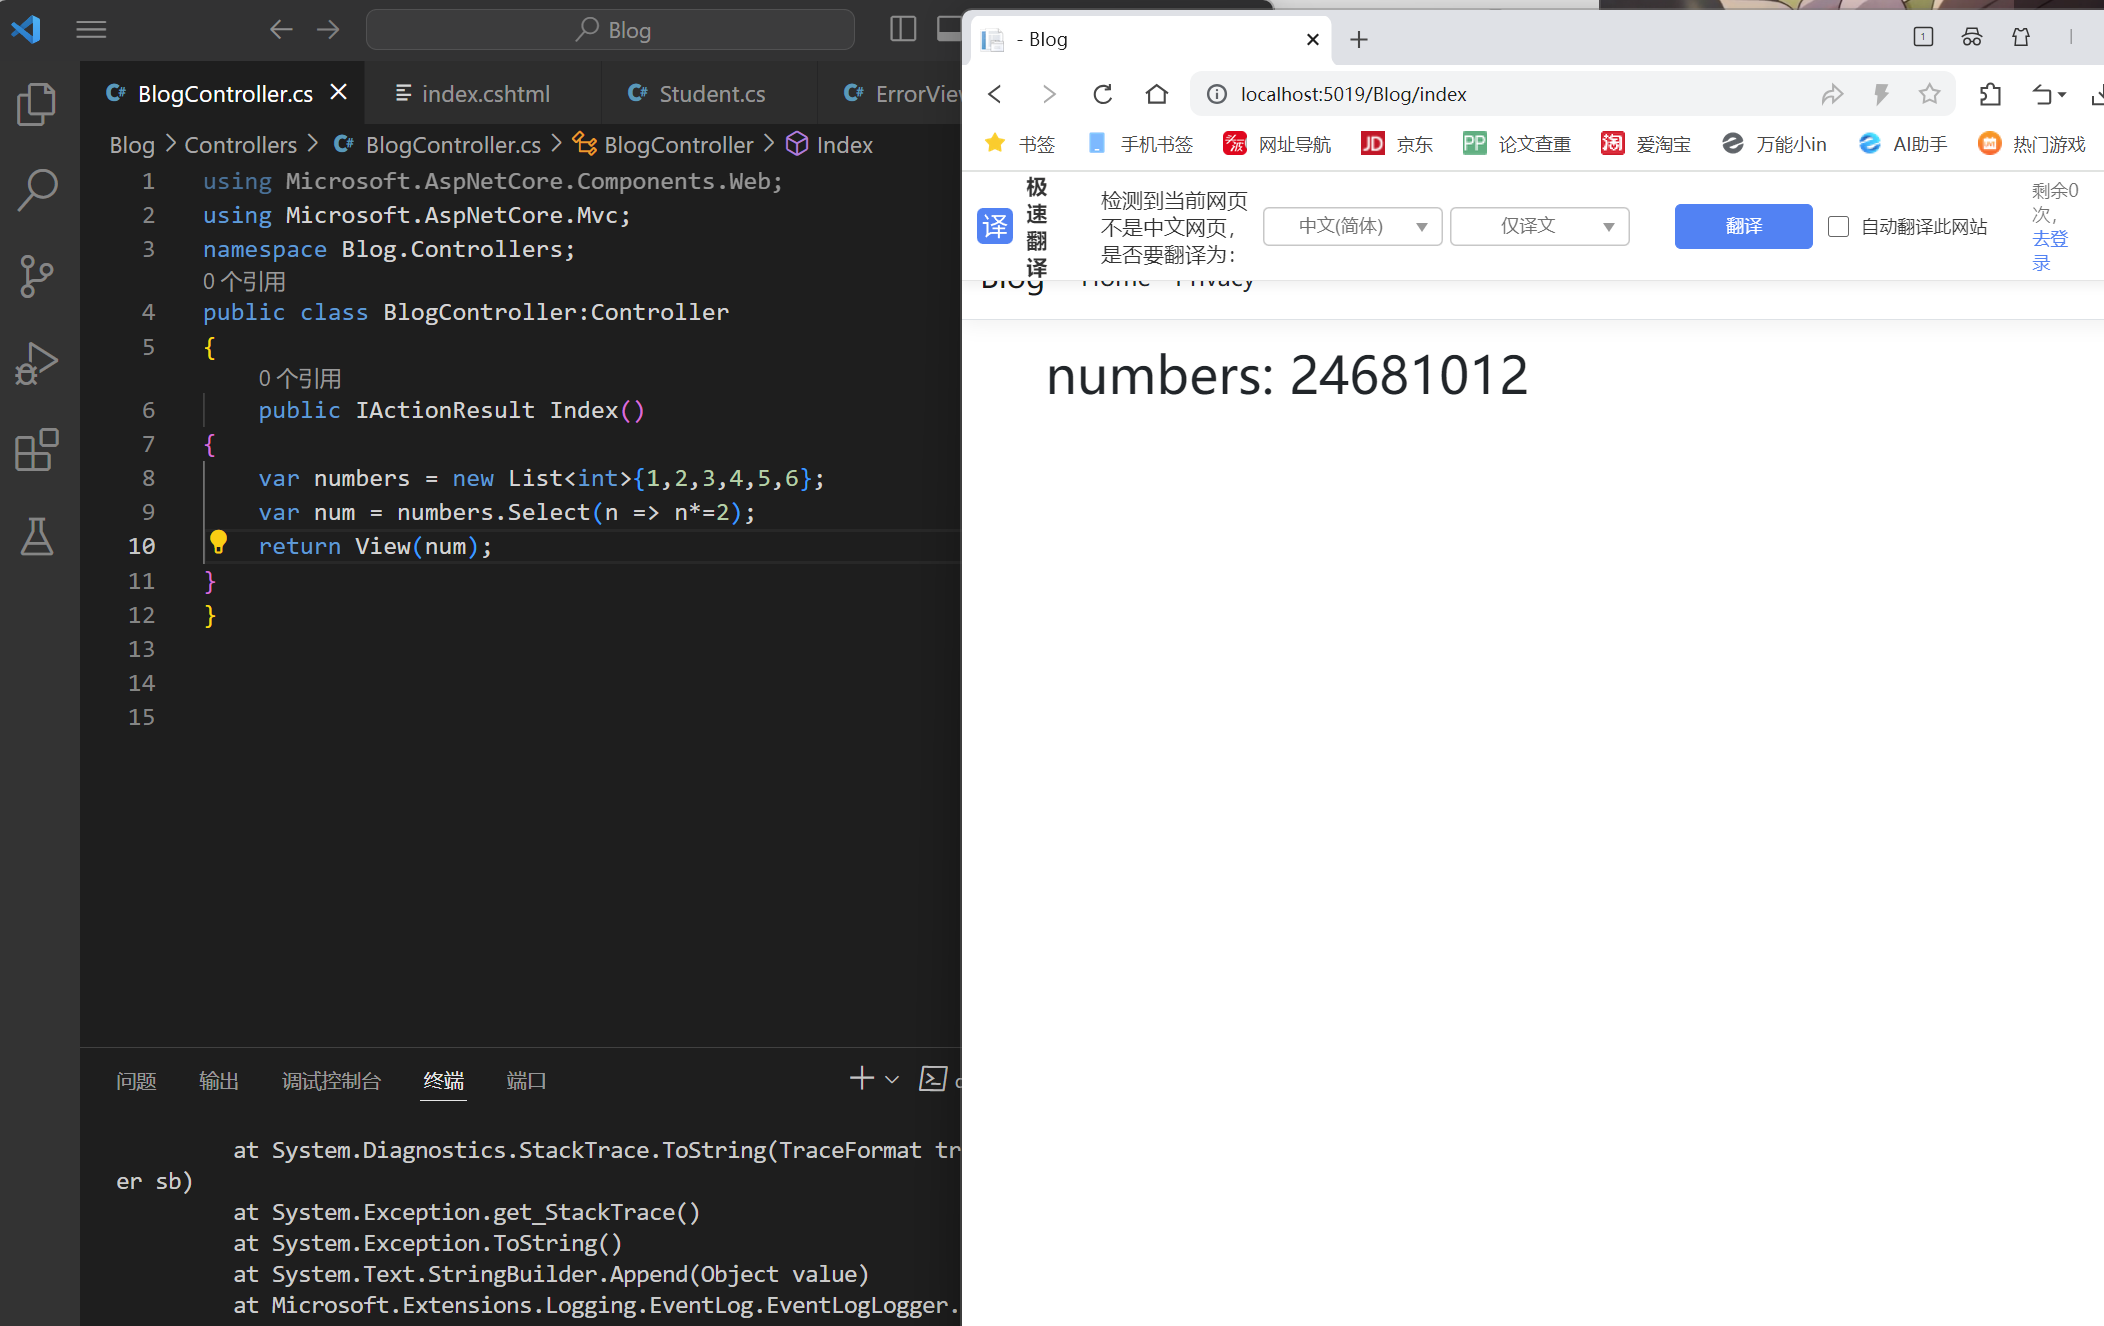Image resolution: width=2104 pixels, height=1326 pixels.
Task: Switch to the index.cshtml editor tab
Action: 485,94
